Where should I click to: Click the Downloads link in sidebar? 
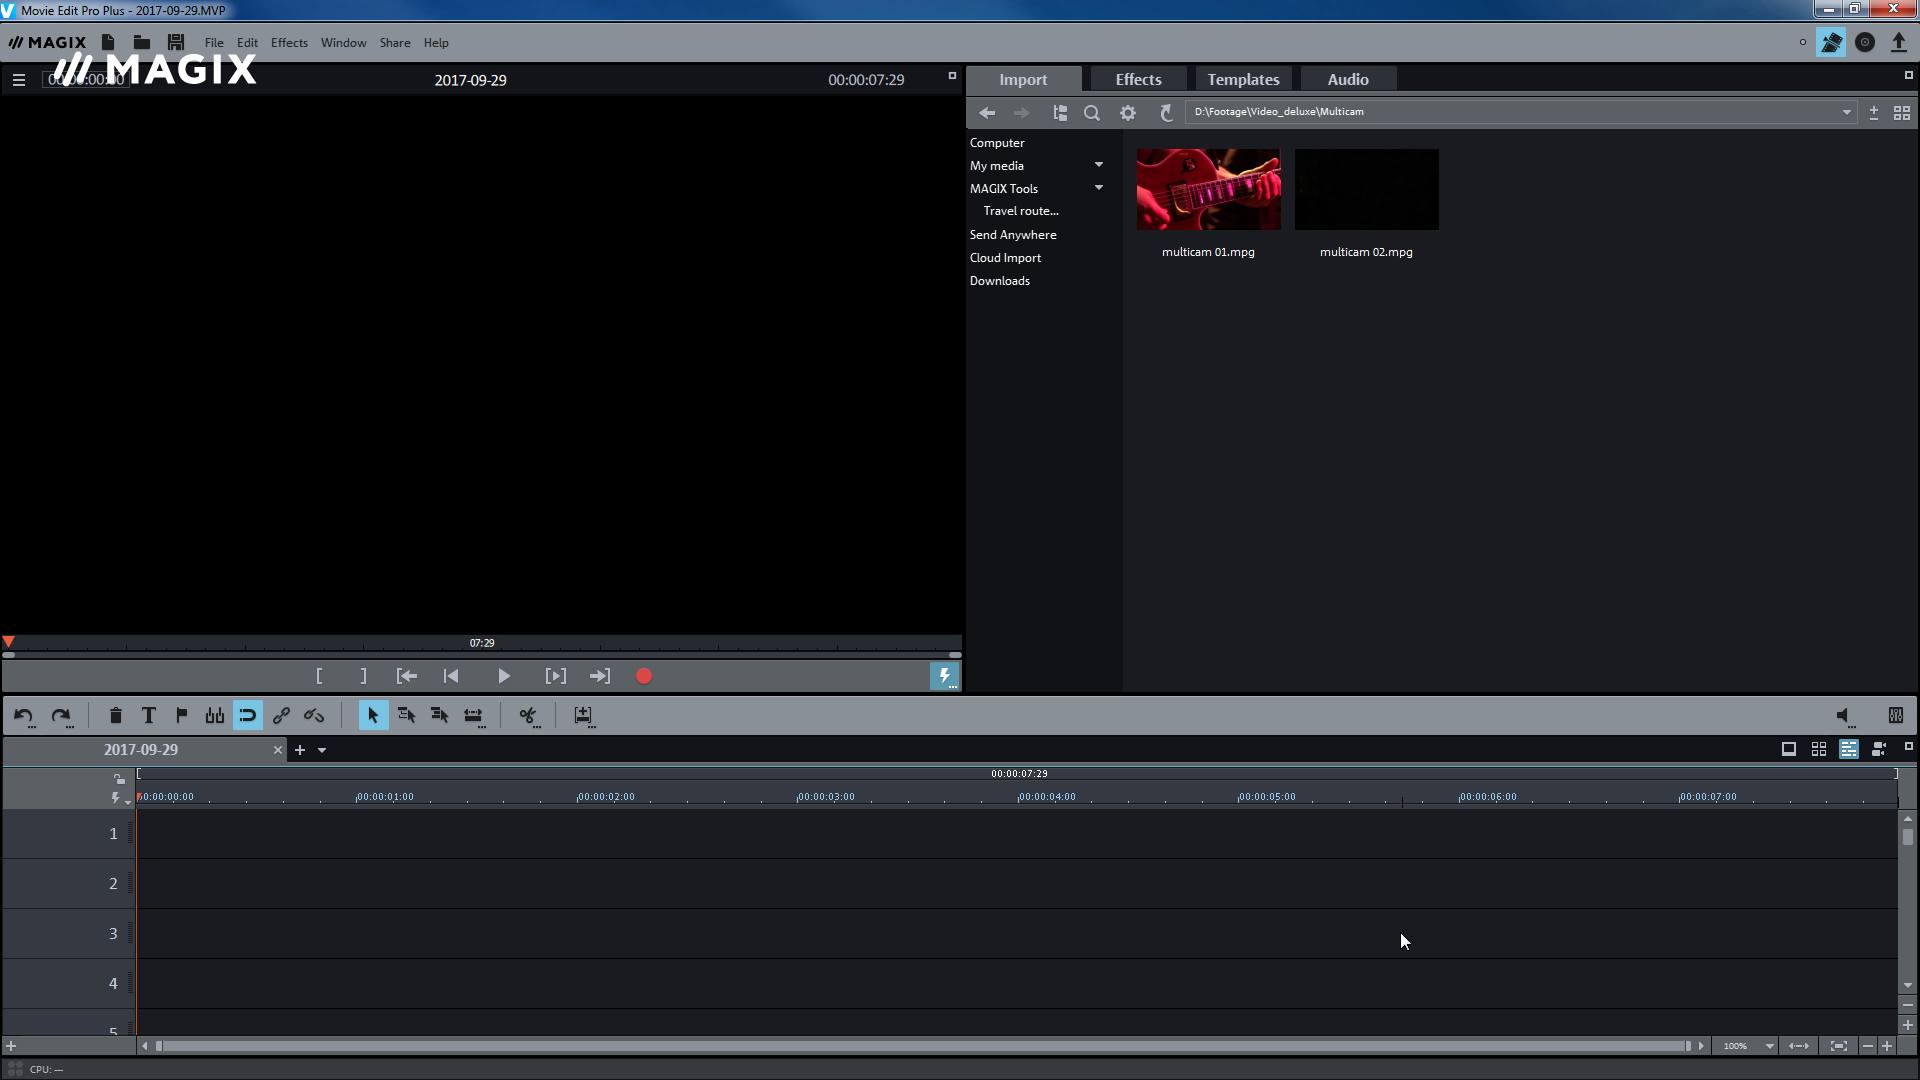1000,281
